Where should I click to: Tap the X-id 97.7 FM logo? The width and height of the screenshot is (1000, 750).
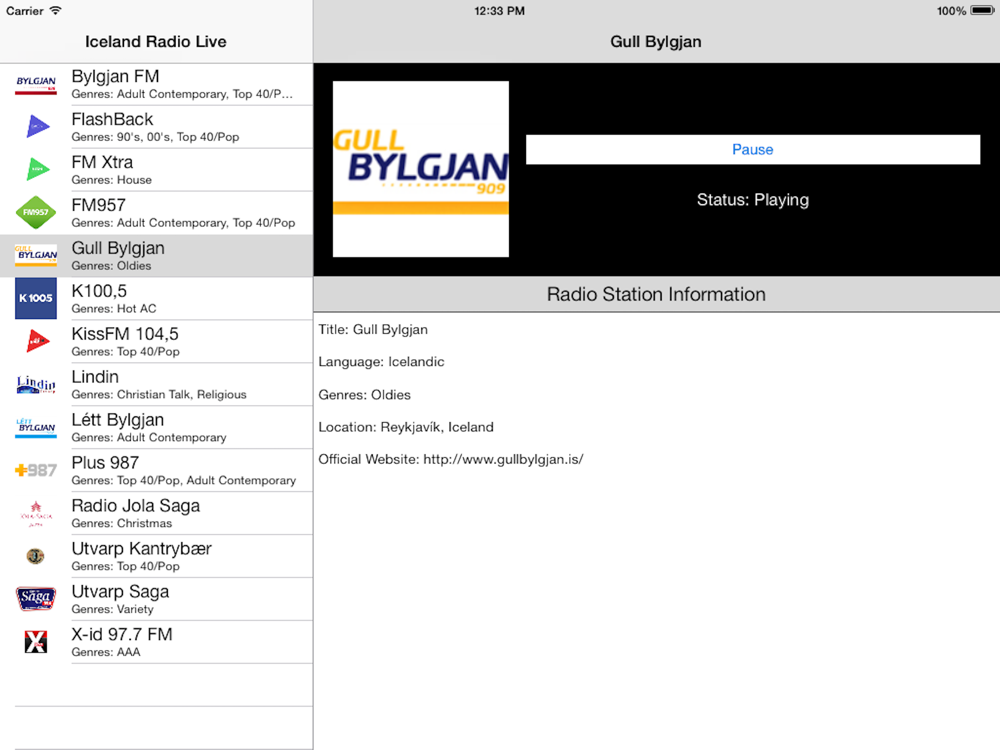point(36,642)
